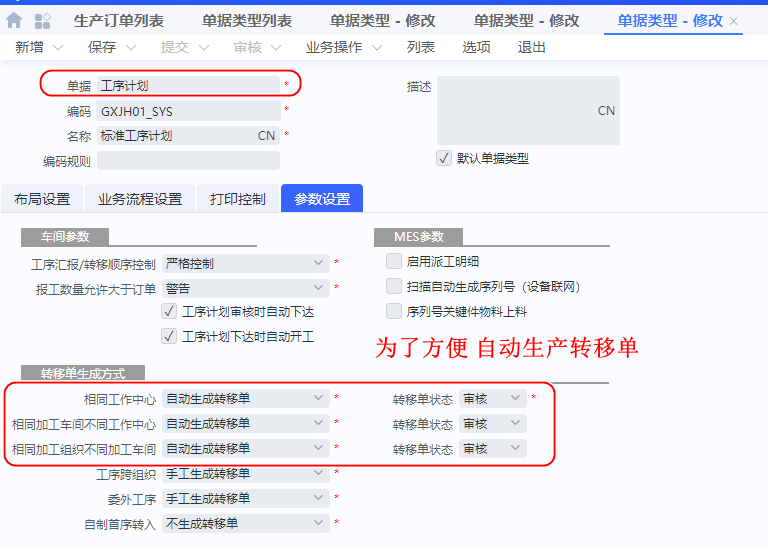This screenshot has height=550, width=768.
Task: Click the 列表 toolbar button
Action: [x=421, y=48]
